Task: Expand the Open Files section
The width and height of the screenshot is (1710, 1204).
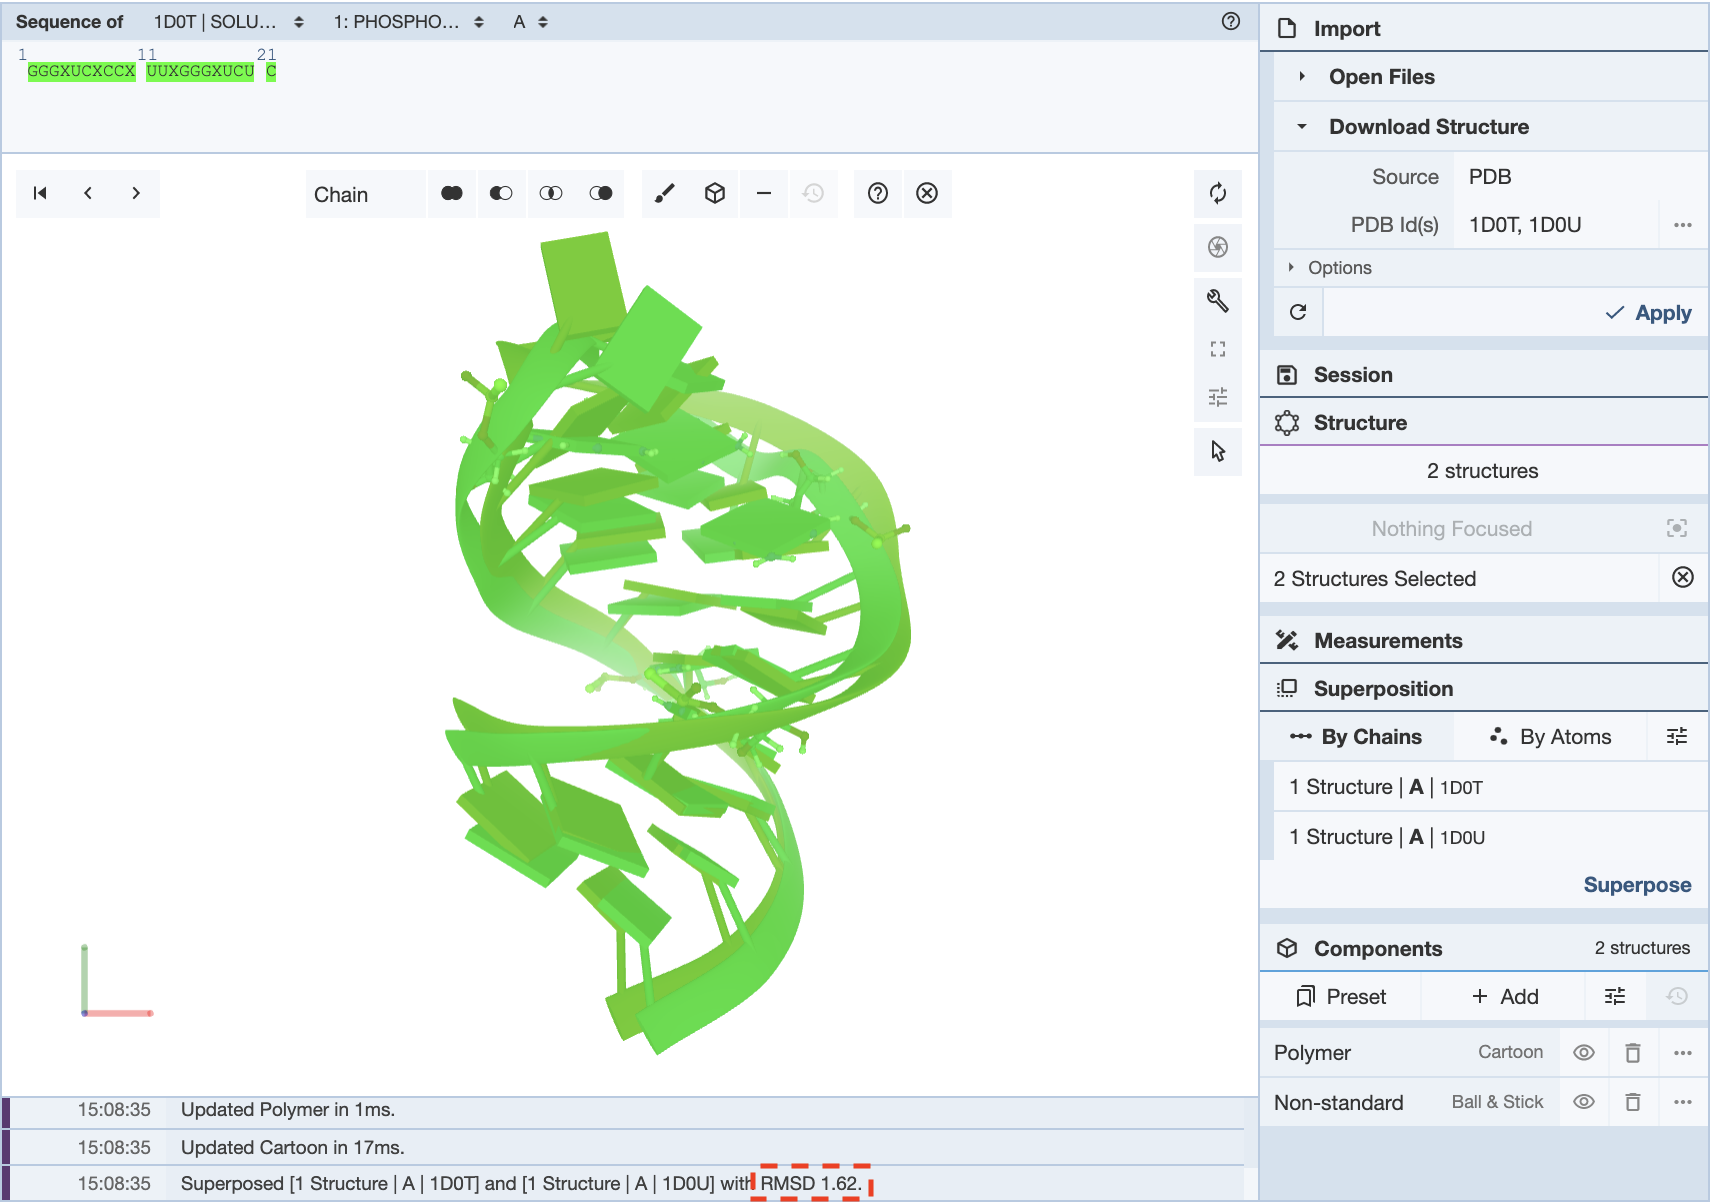Action: tap(1381, 77)
